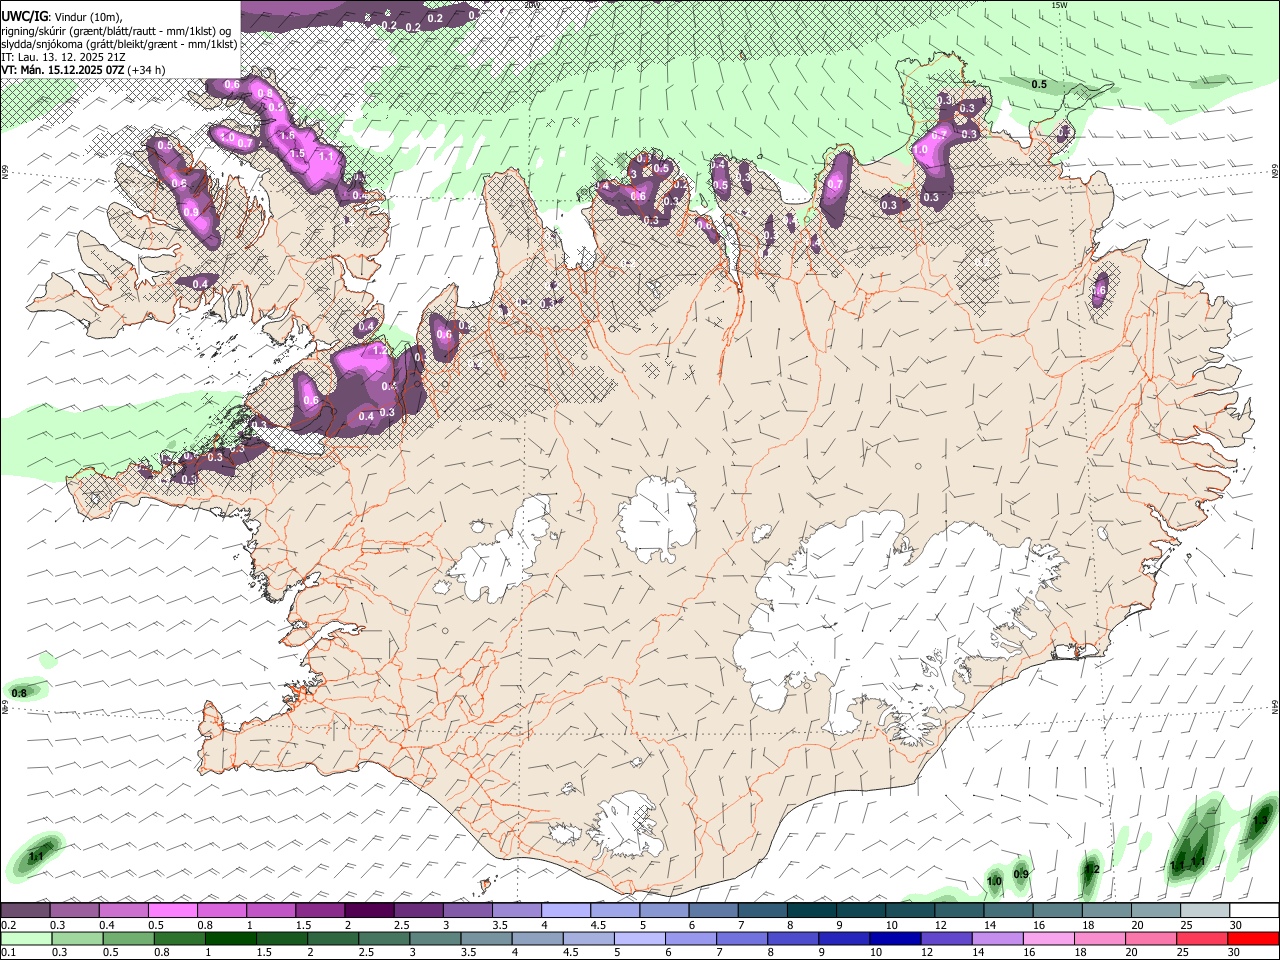Select the "IT: Lau. 13. 12. 2025 21Z" line
This screenshot has width=1280, height=960.
(63, 57)
